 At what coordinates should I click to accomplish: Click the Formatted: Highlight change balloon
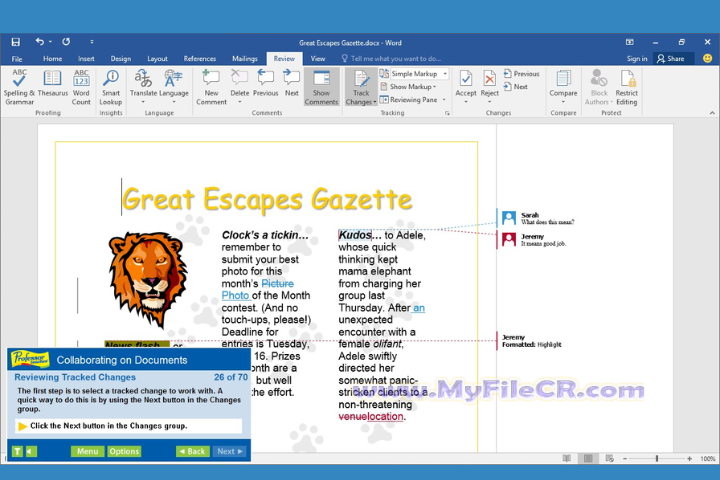pos(532,341)
